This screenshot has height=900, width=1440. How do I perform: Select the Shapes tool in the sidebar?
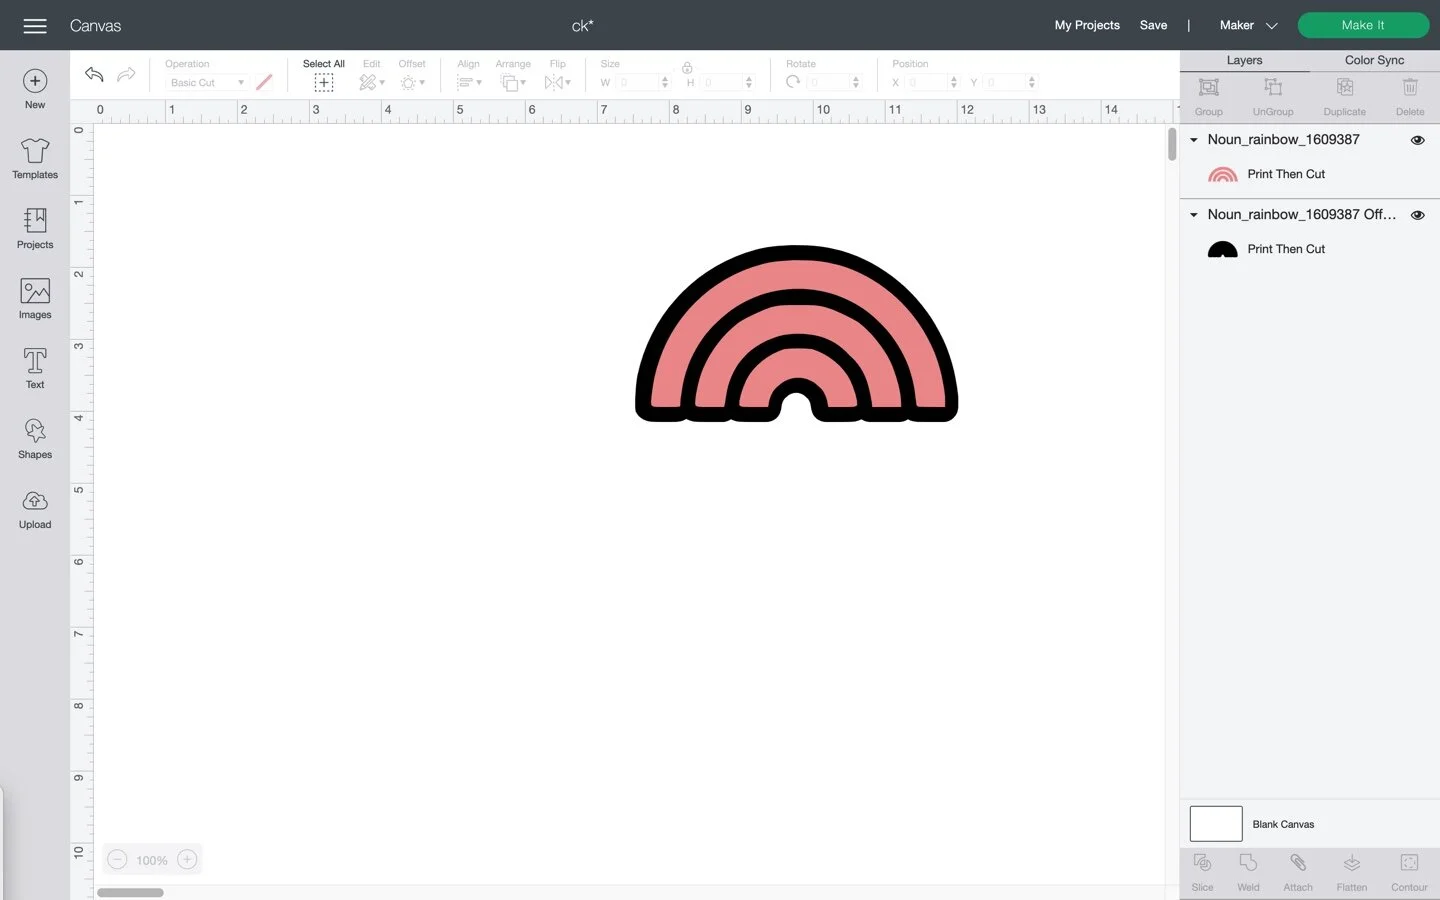(x=34, y=440)
